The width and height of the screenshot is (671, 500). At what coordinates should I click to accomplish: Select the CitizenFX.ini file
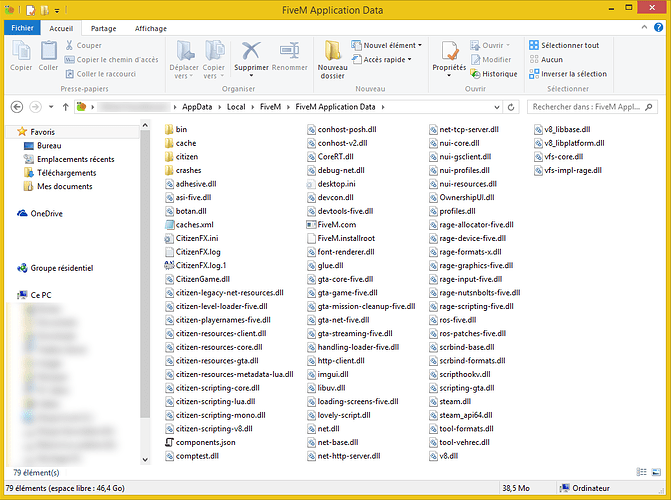tap(191, 238)
